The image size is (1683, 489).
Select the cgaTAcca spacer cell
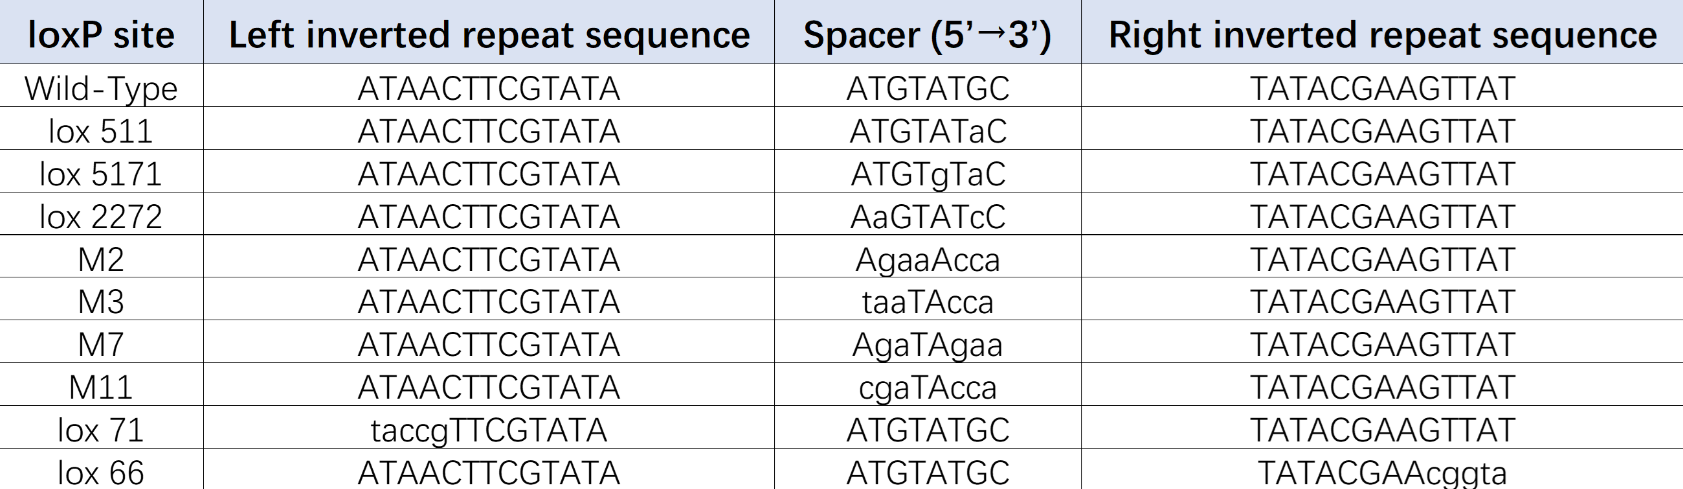(928, 387)
